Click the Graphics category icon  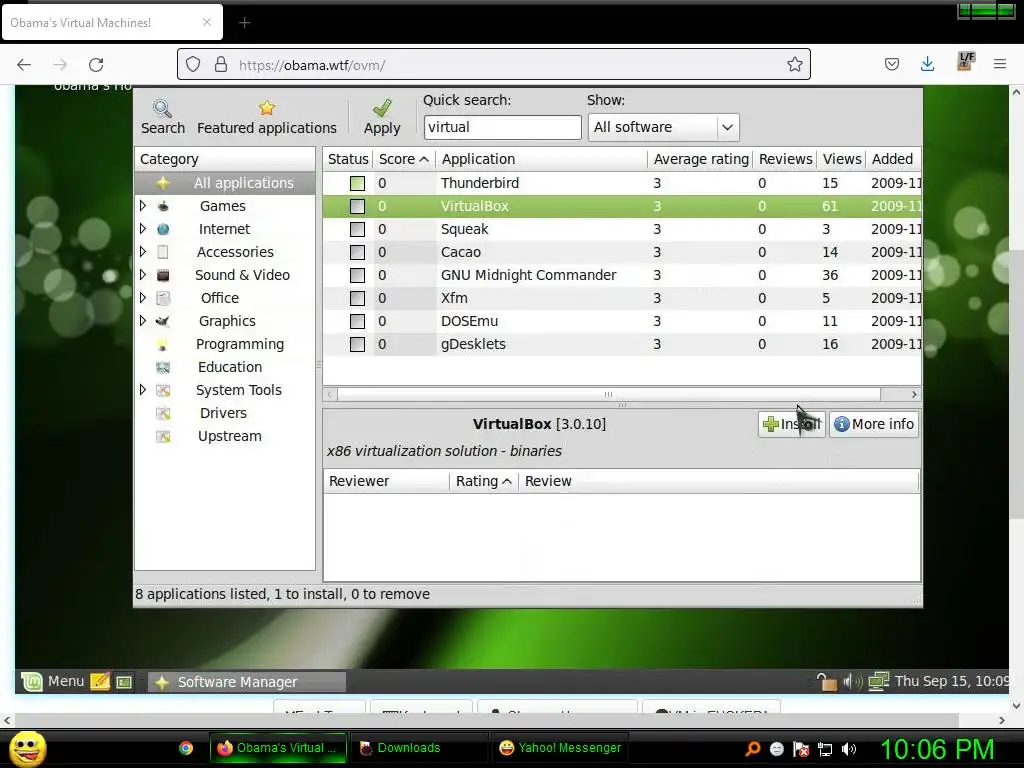pyautogui.click(x=163, y=321)
